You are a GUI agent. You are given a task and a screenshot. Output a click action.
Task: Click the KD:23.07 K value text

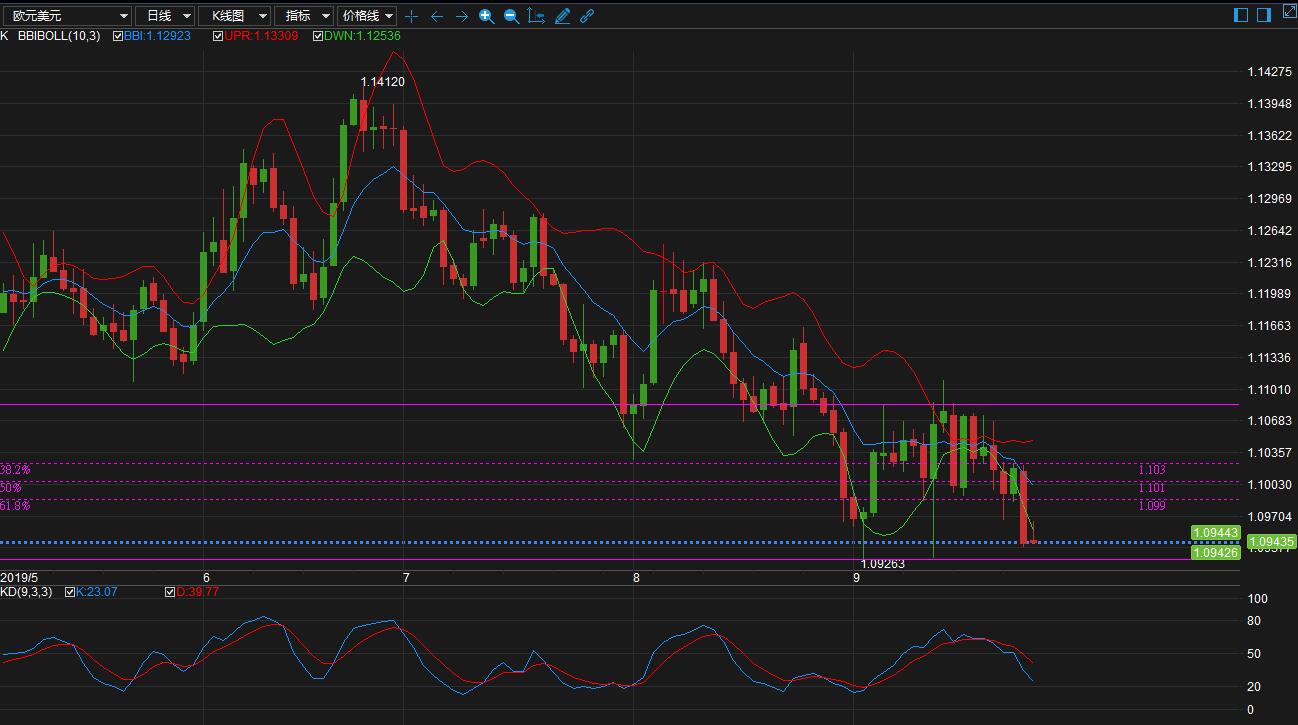pyautogui.click(x=97, y=592)
